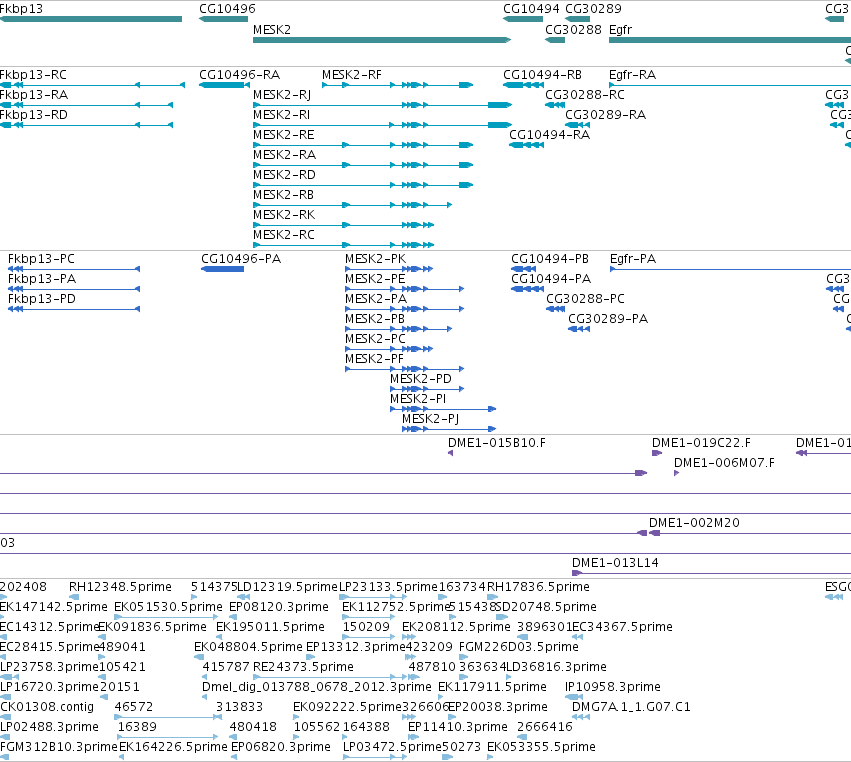The height and width of the screenshot is (762, 851).
Task: Select BAC clone DME1-002M20
Action: (x=694, y=523)
